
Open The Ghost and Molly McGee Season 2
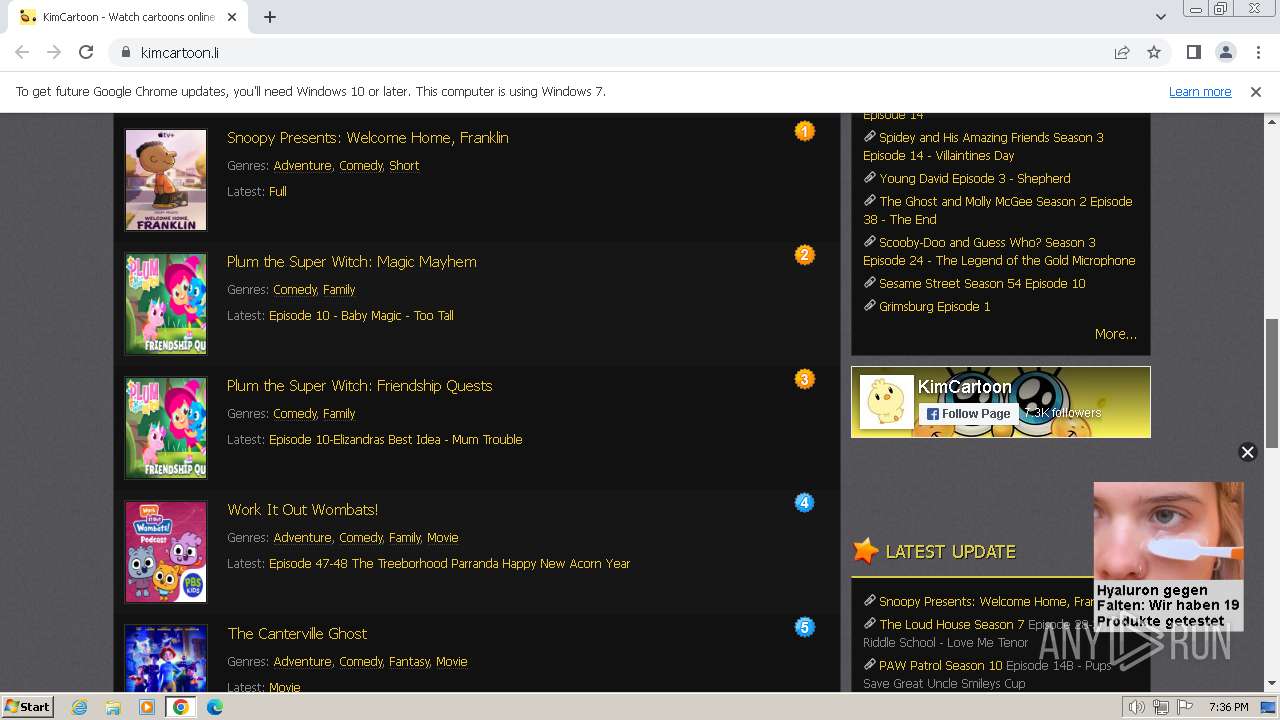(998, 210)
